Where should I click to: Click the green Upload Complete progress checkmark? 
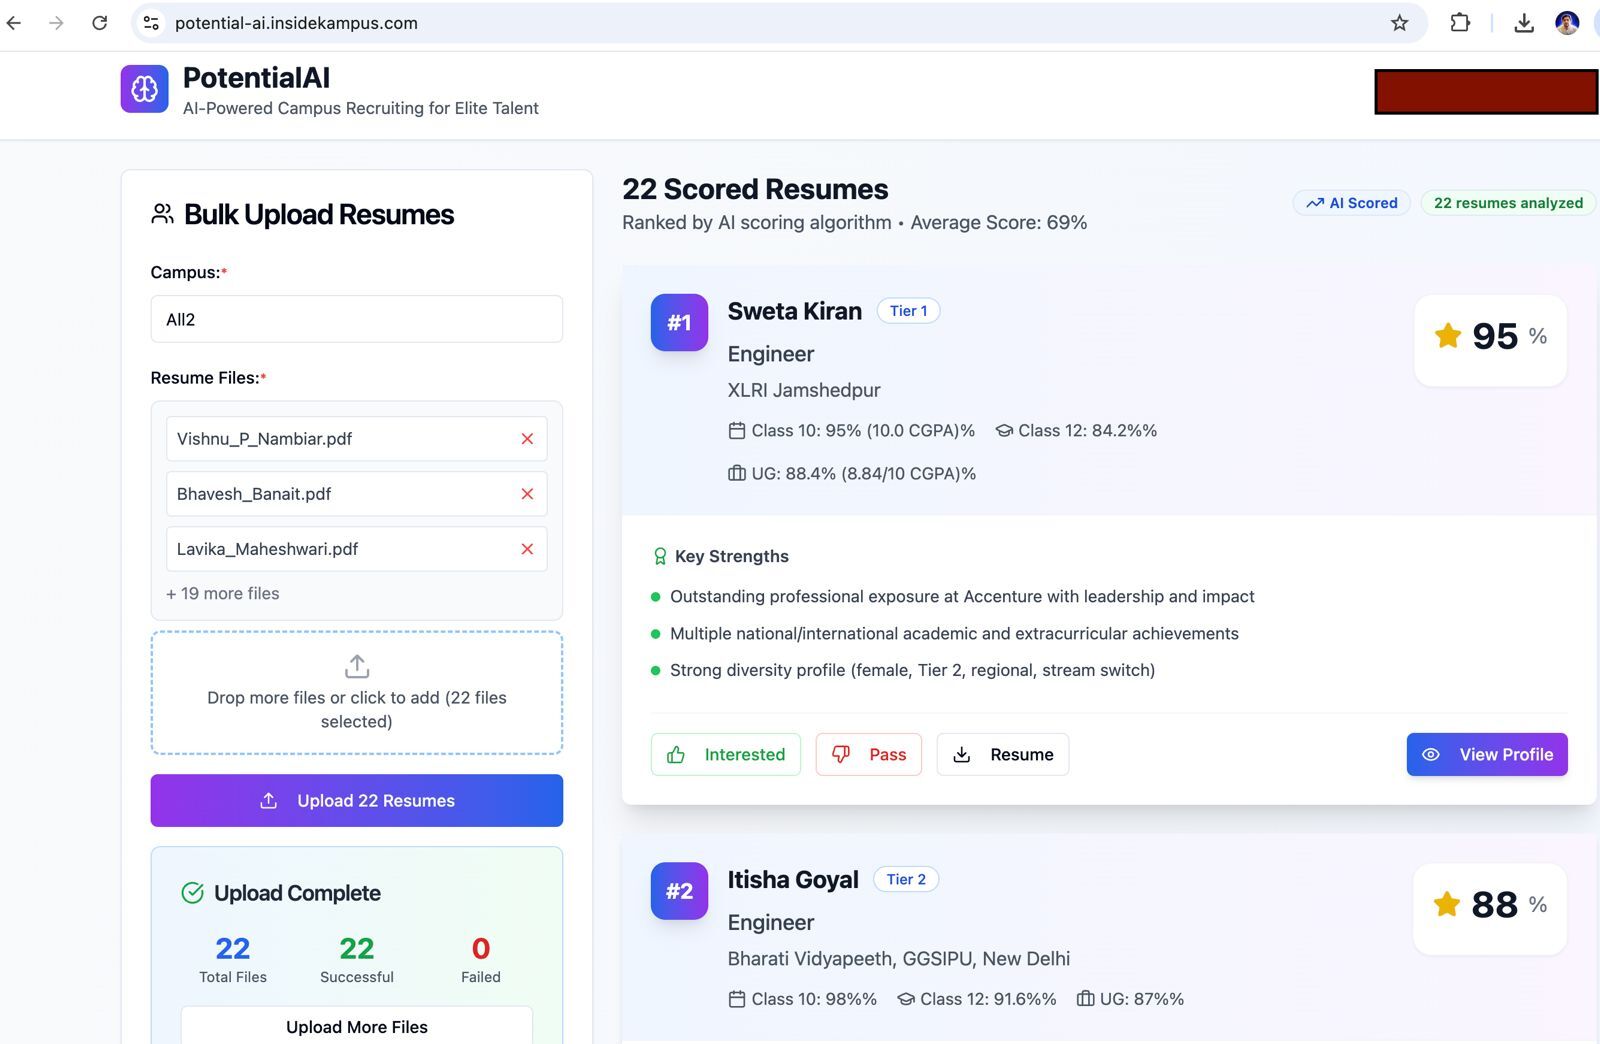pyautogui.click(x=191, y=893)
